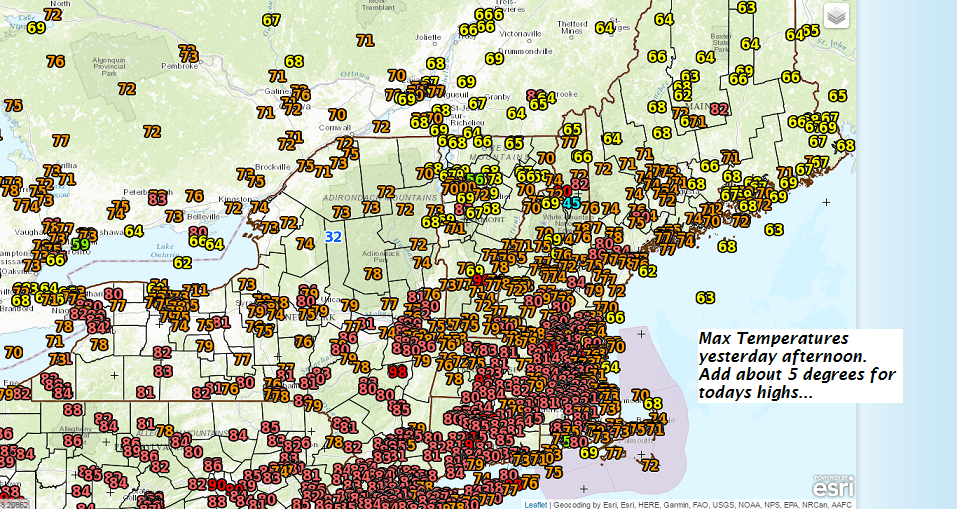Select the 76 marker west of Algonquin Park

[55, 61]
